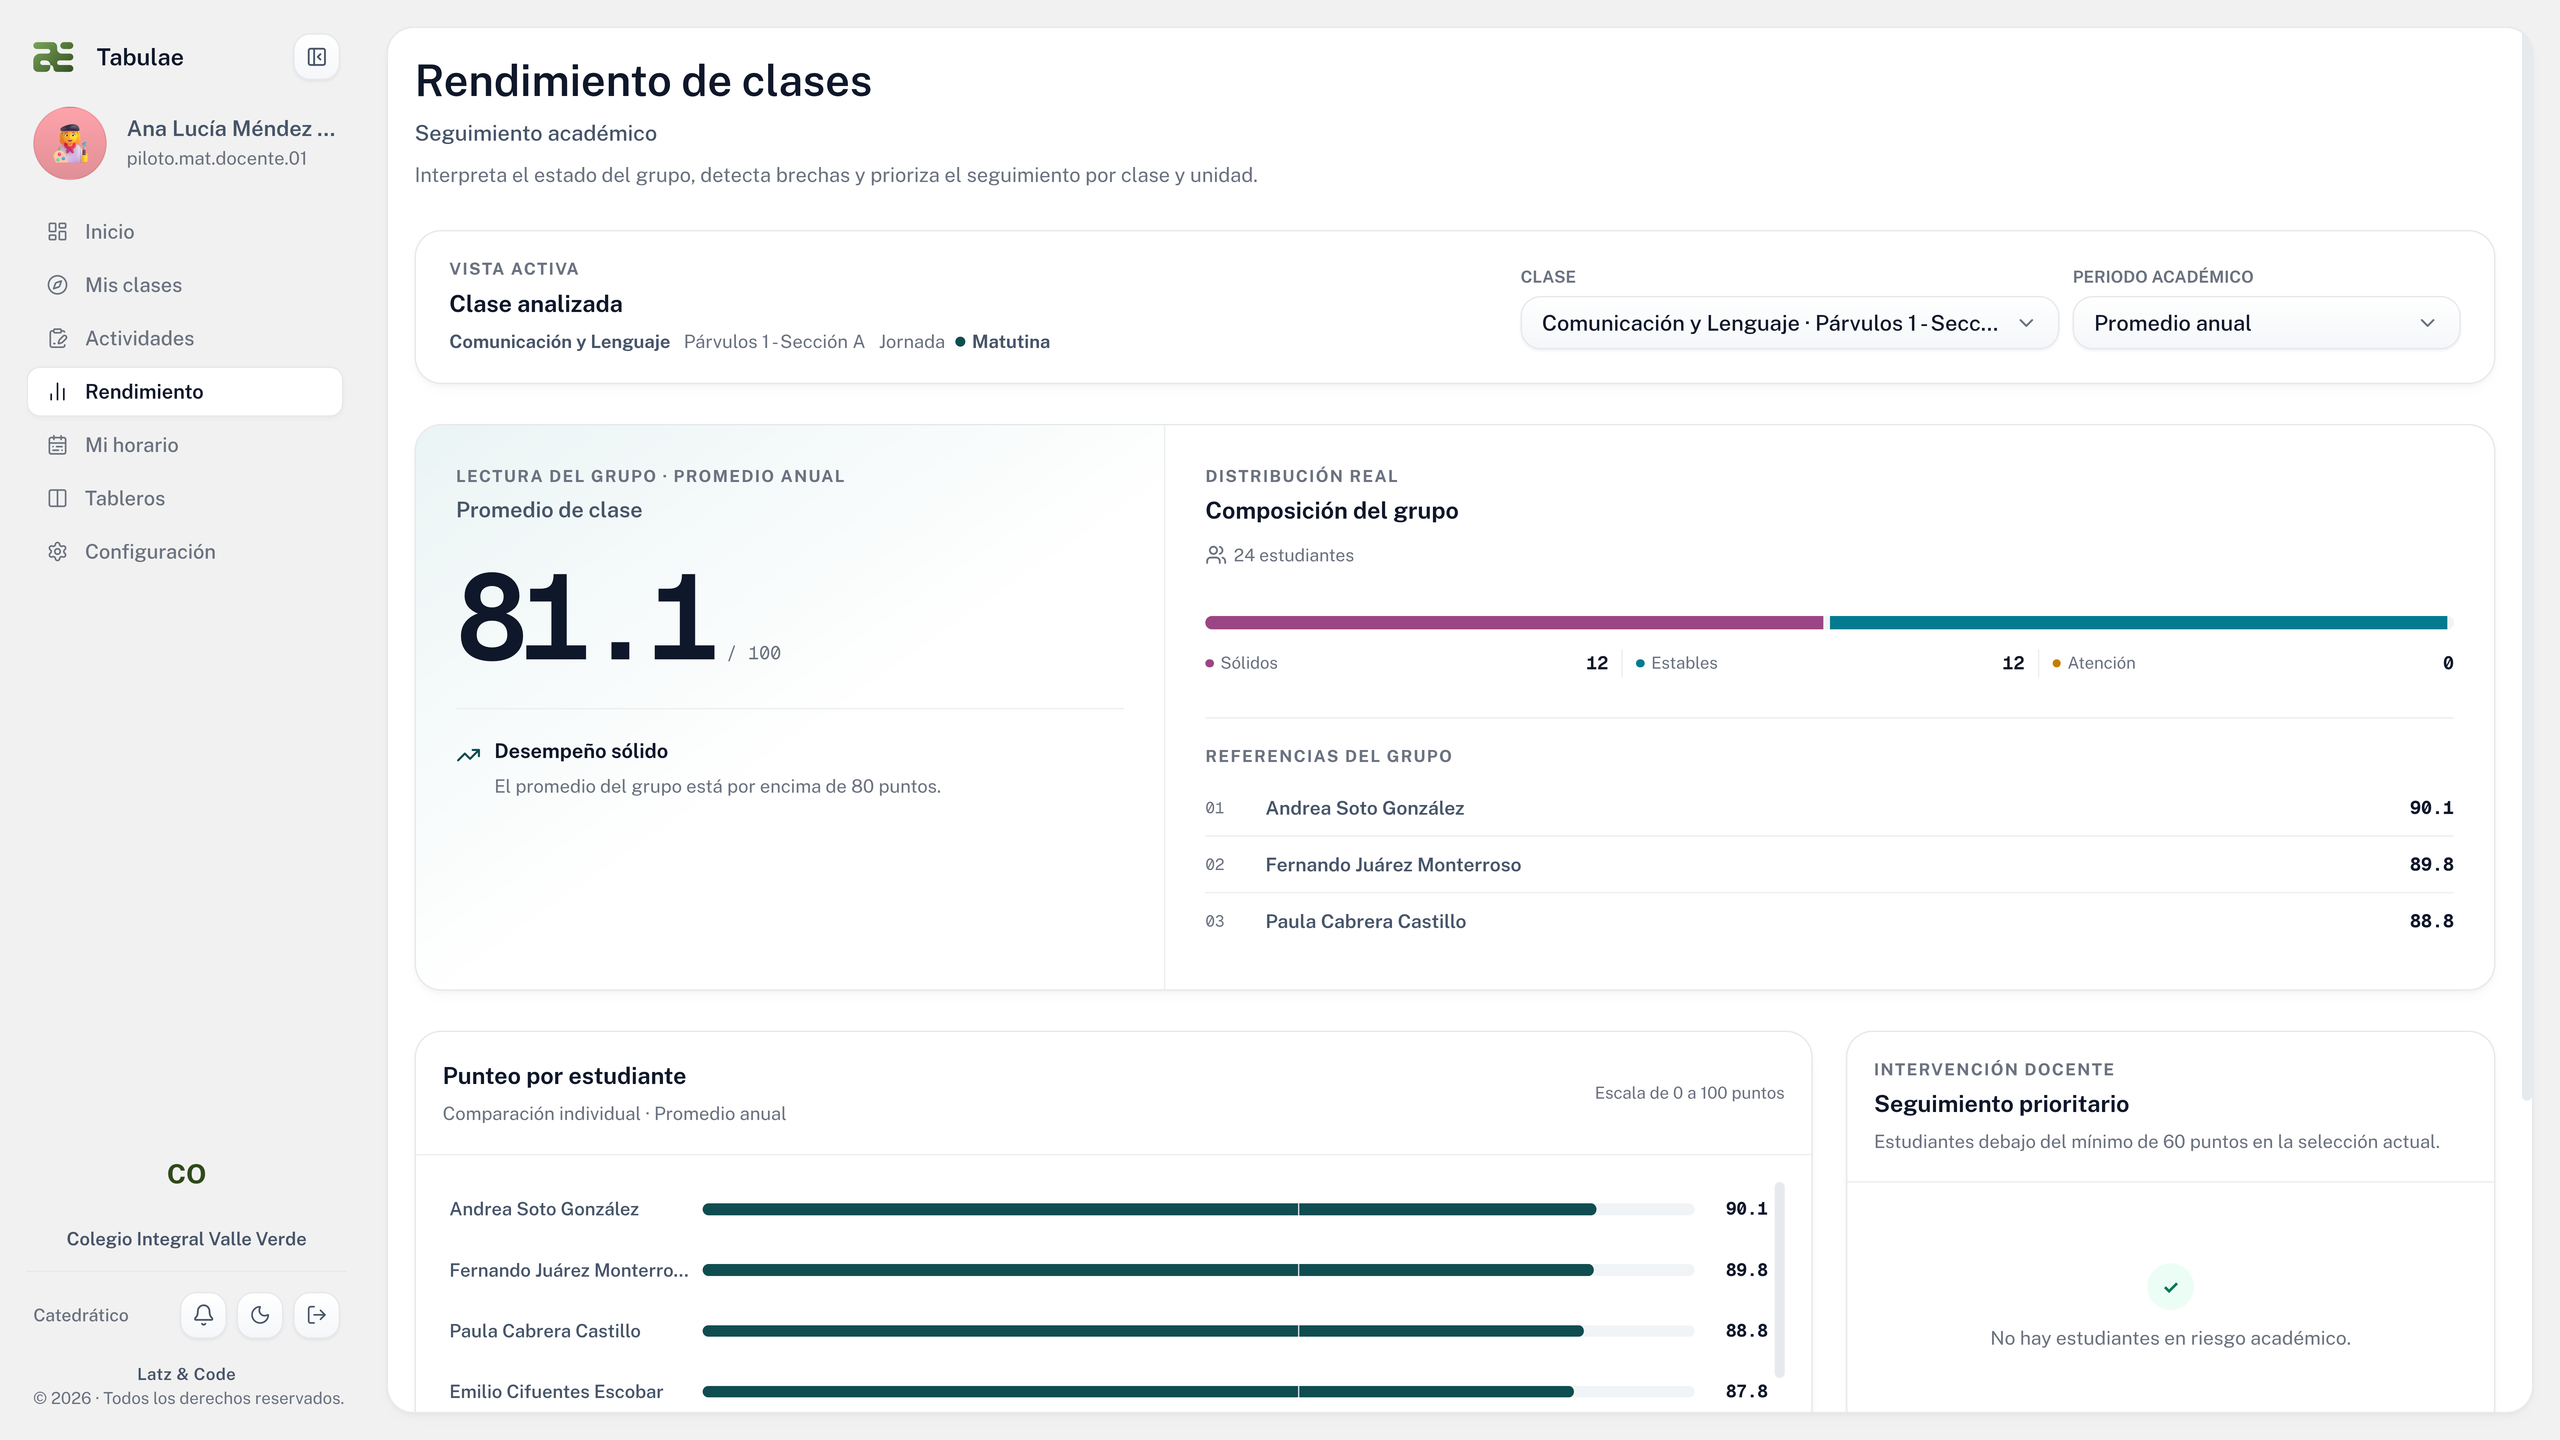
Task: Open Mis clases menu item
Action: pos(185,285)
